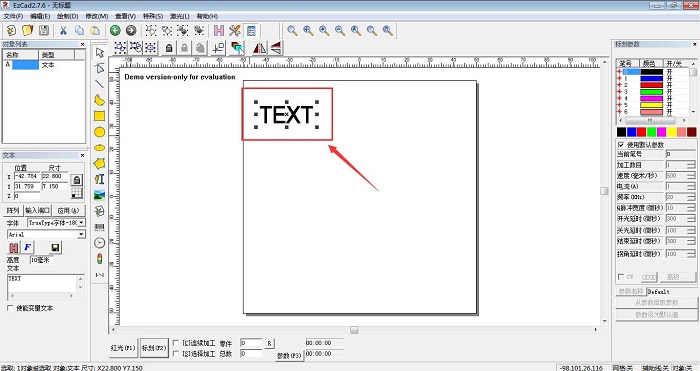The height and width of the screenshot is (371, 700).
Task: Enable the variable text checkbox
Action: pyautogui.click(x=10, y=308)
